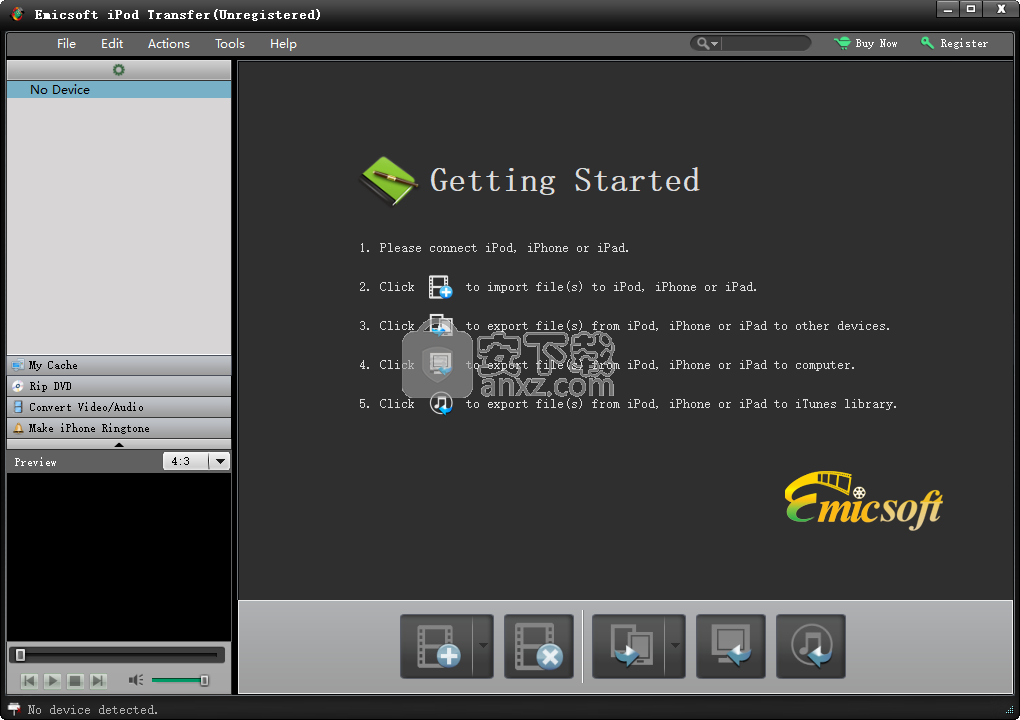This screenshot has height=720, width=1020.
Task: Skip to previous track in preview
Action: pyautogui.click(x=29, y=681)
